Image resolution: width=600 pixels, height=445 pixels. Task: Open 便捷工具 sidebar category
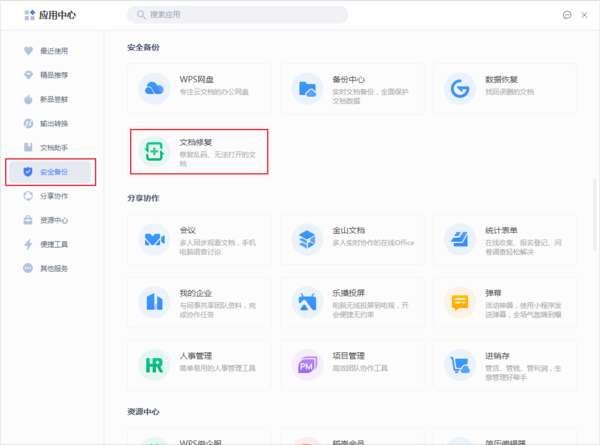click(x=53, y=244)
